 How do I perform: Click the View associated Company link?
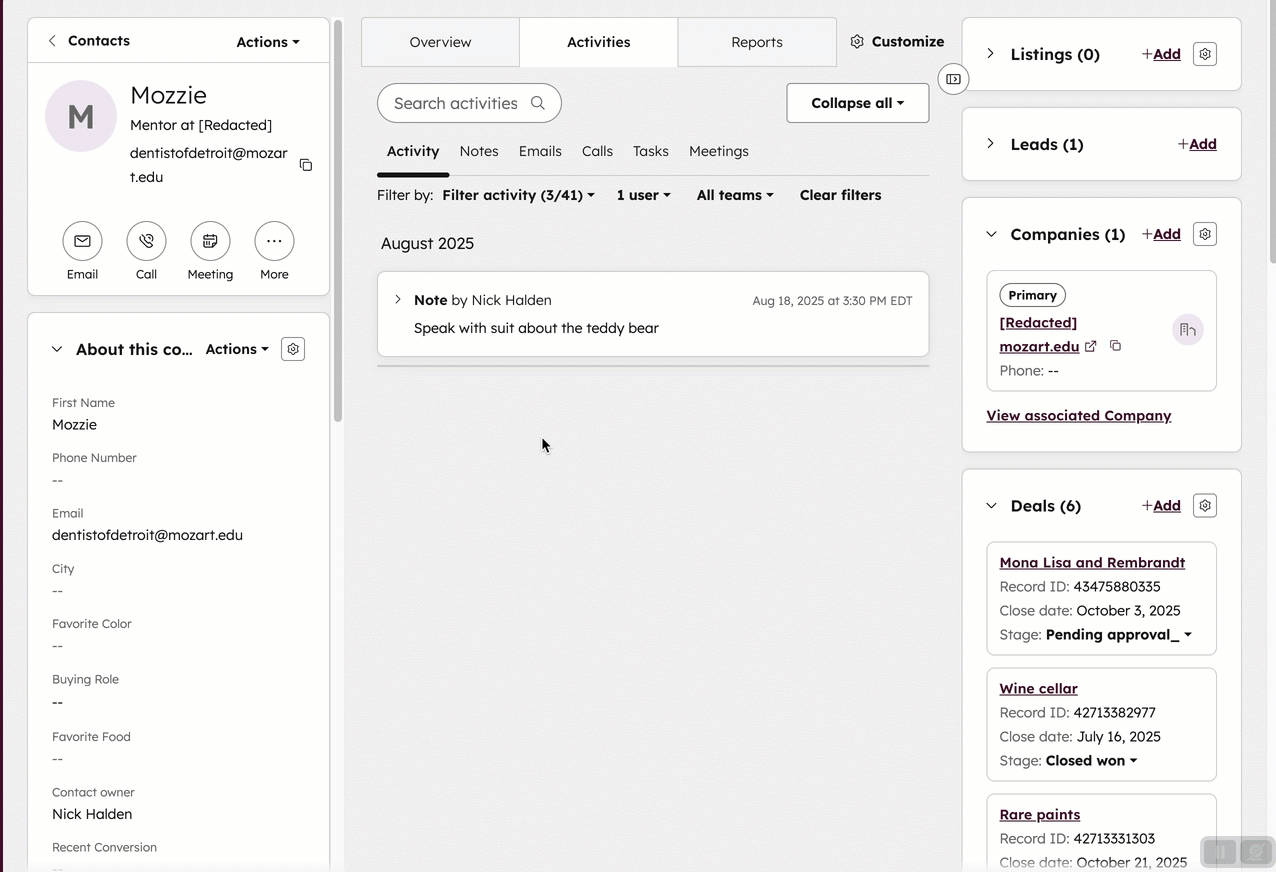click(1078, 415)
